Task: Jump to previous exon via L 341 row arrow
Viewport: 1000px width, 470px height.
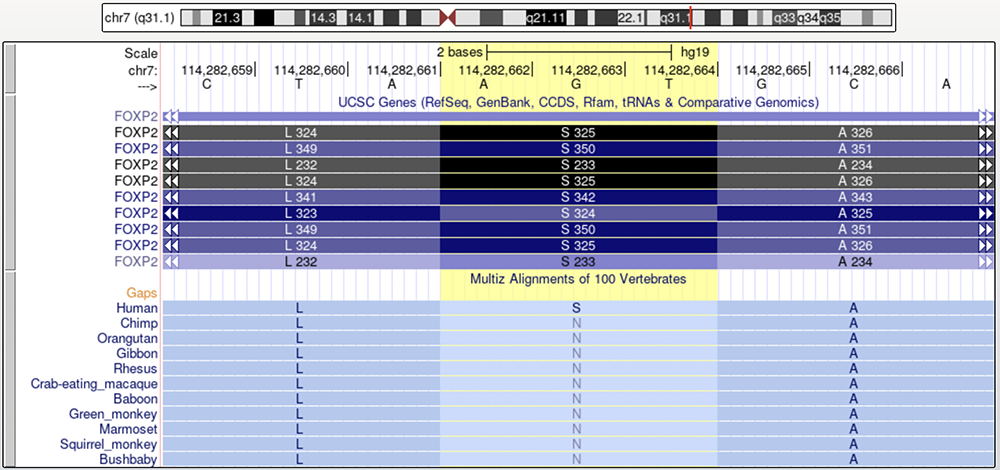Action: (171, 197)
